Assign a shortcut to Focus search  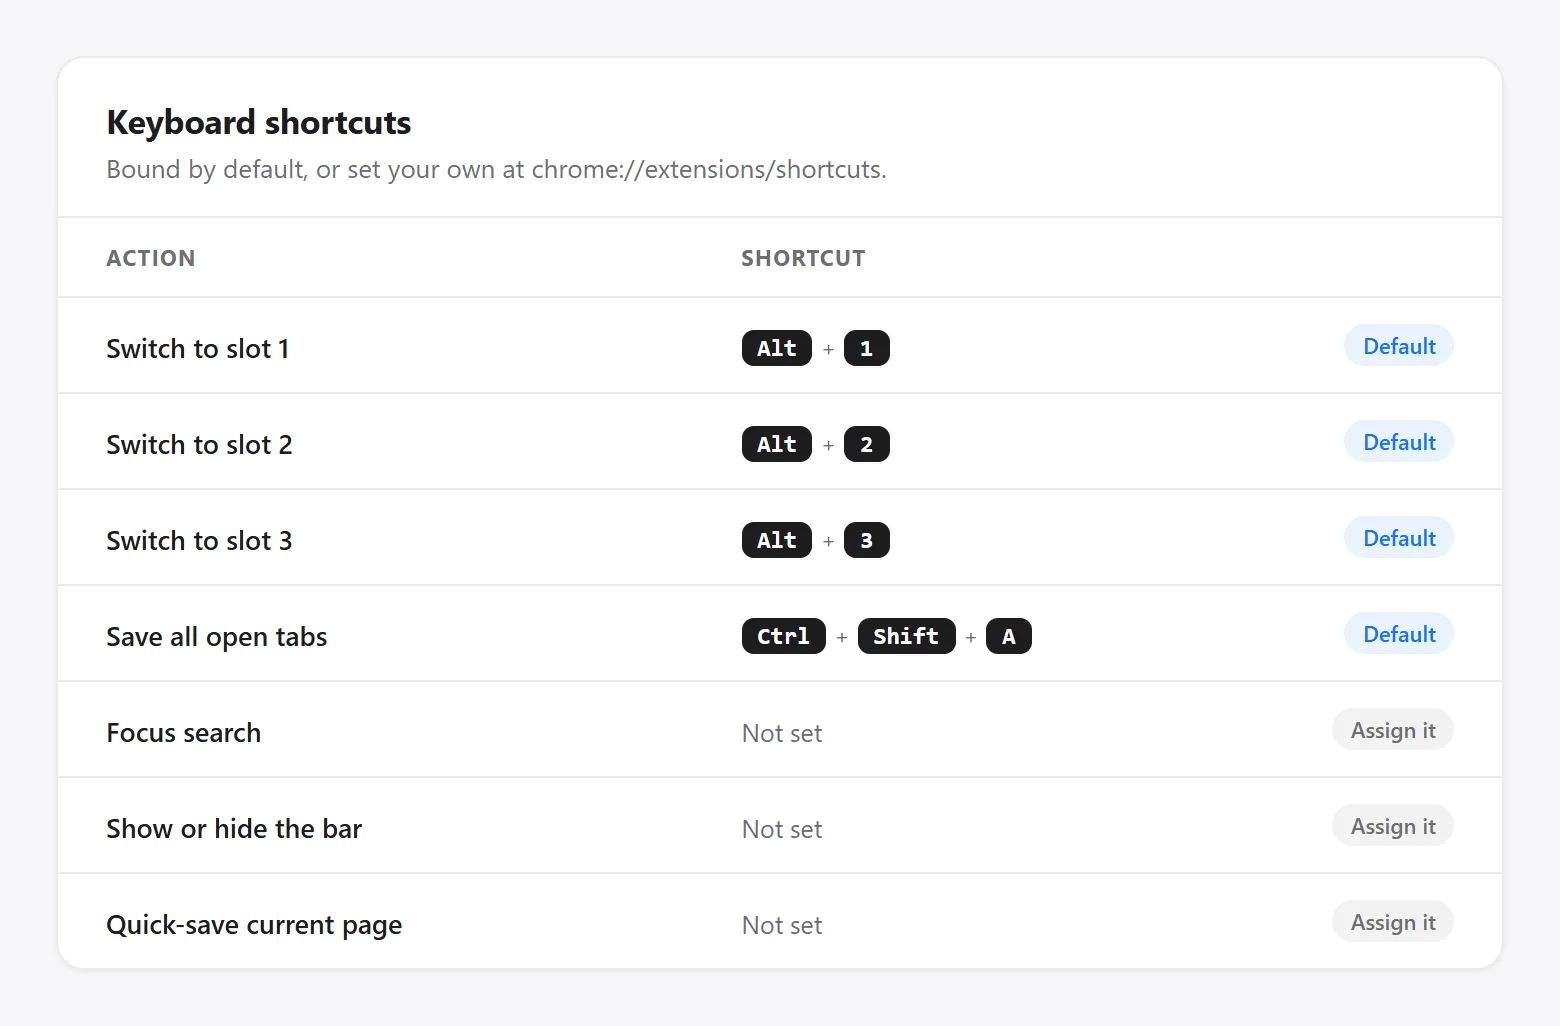pyautogui.click(x=1392, y=730)
